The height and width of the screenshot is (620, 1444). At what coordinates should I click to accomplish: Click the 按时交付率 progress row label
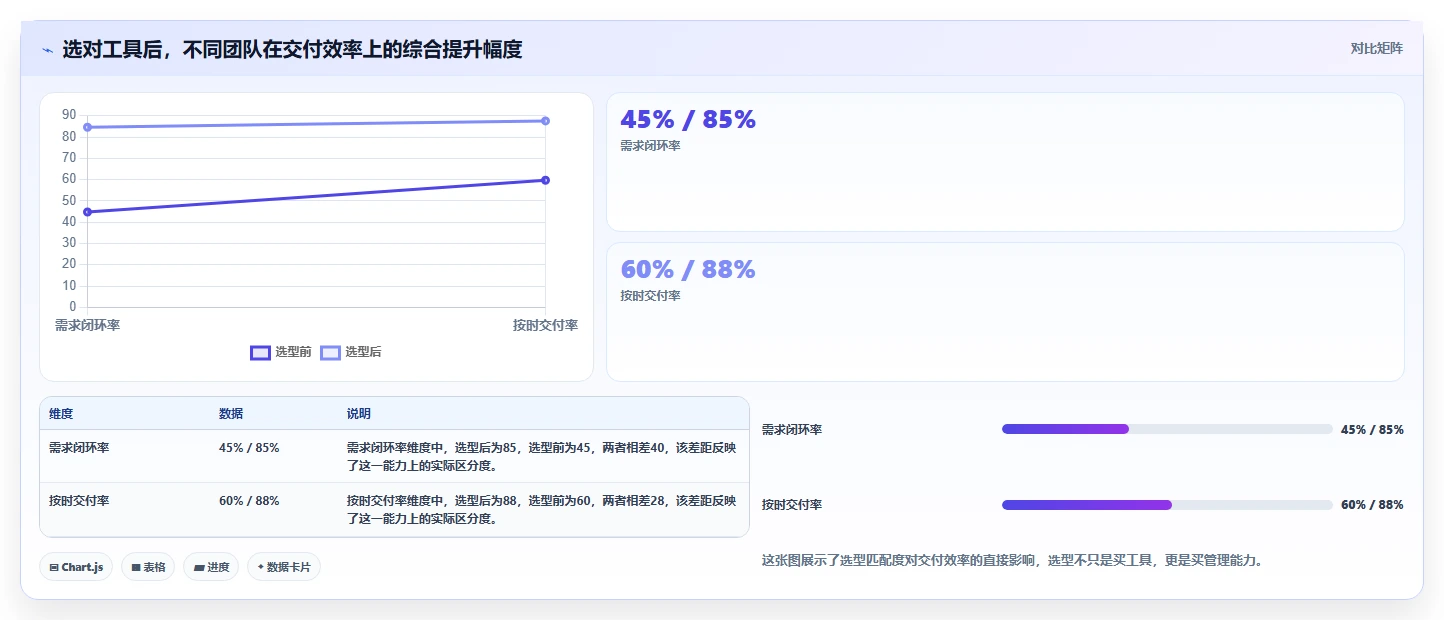(x=792, y=505)
